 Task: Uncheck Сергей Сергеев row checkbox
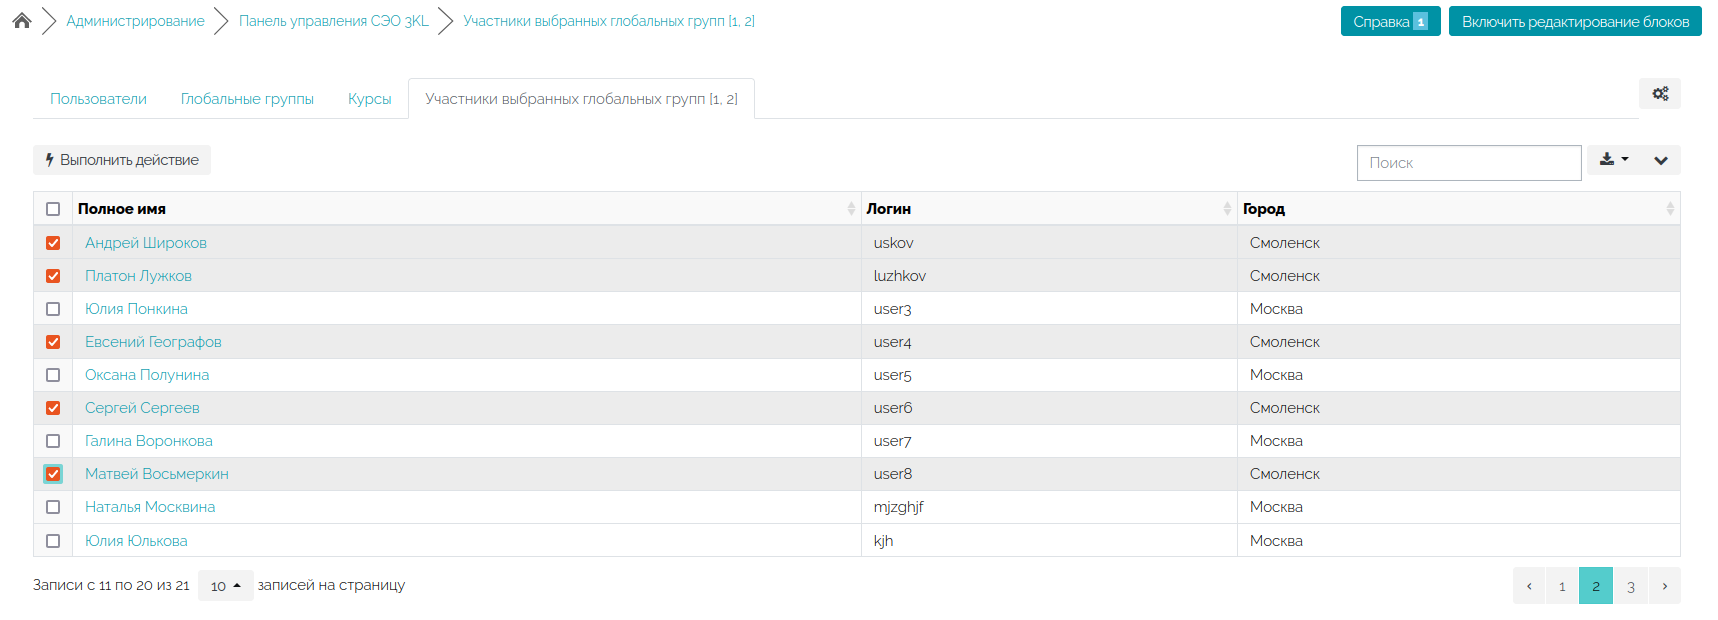pos(53,408)
